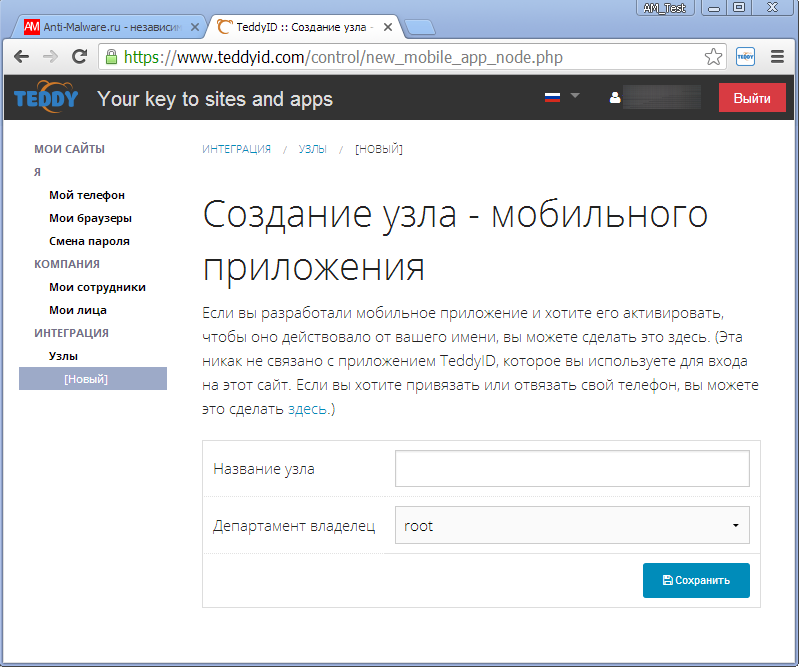This screenshot has height=667, width=799.
Task: Click the Я sidebar heading
Action: pos(37,172)
